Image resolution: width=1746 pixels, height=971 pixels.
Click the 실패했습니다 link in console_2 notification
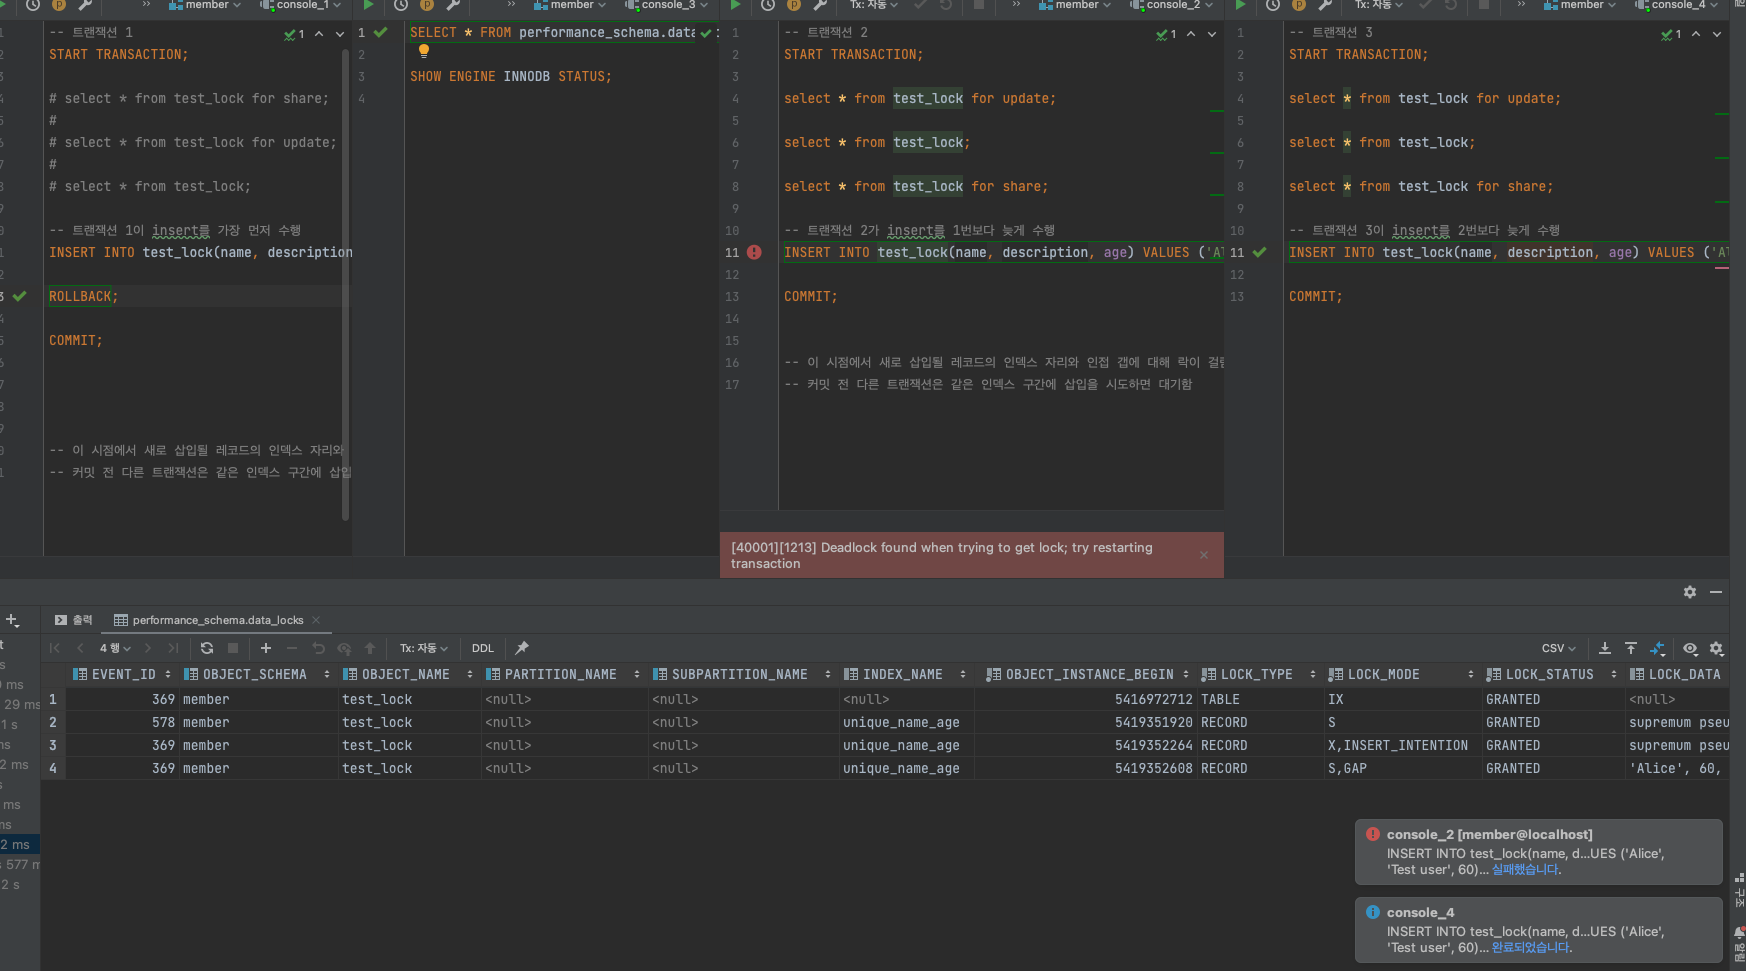(1525, 870)
